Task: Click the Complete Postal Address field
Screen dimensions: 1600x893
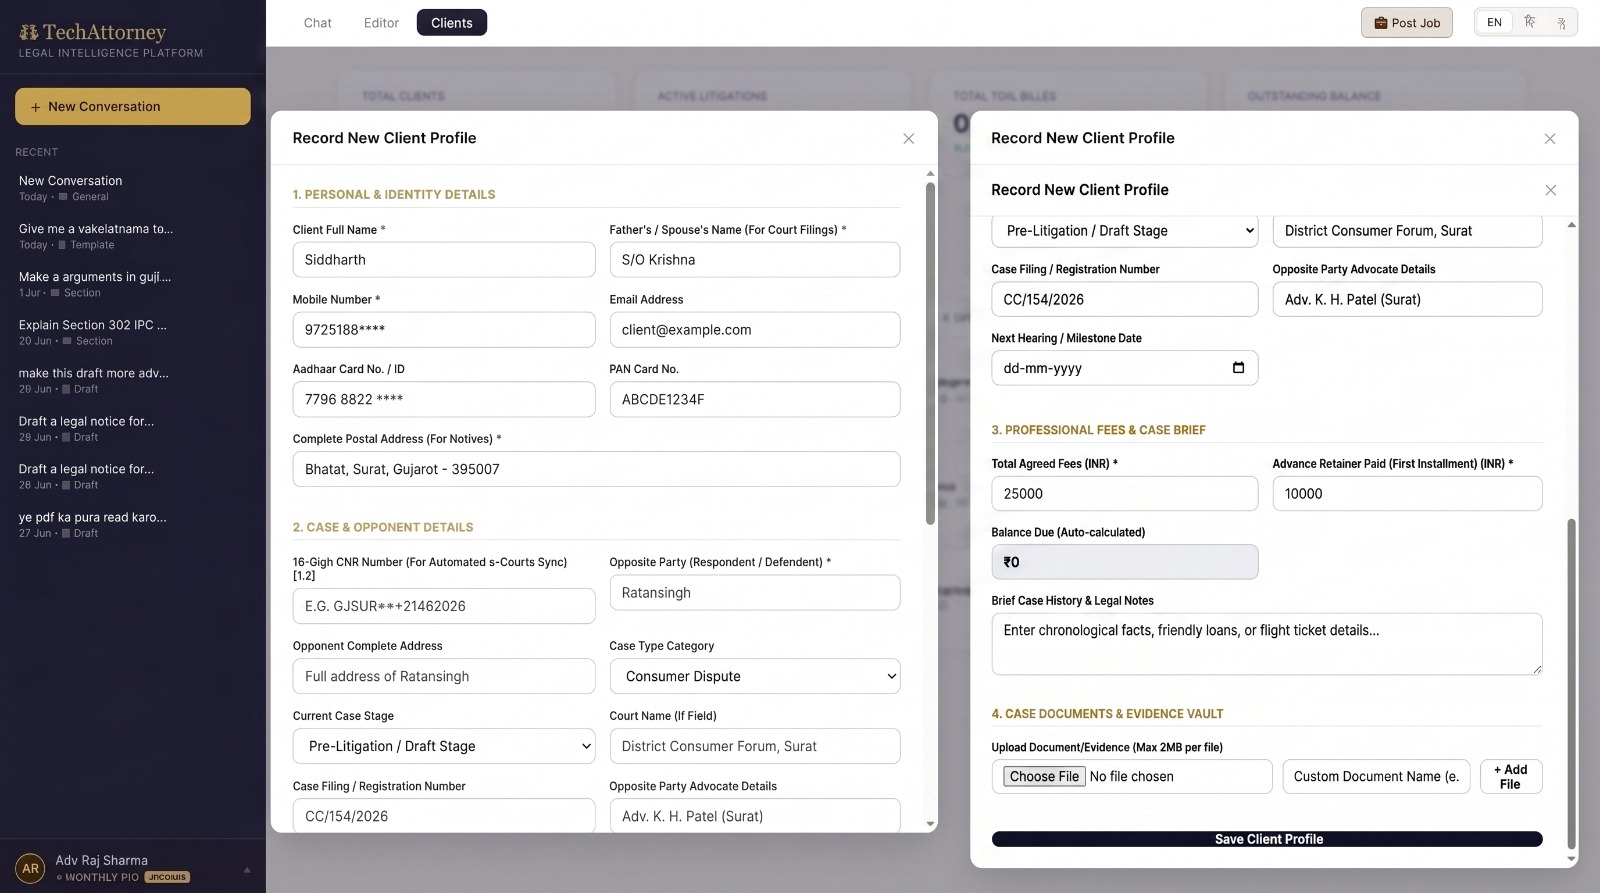Action: tap(596, 469)
